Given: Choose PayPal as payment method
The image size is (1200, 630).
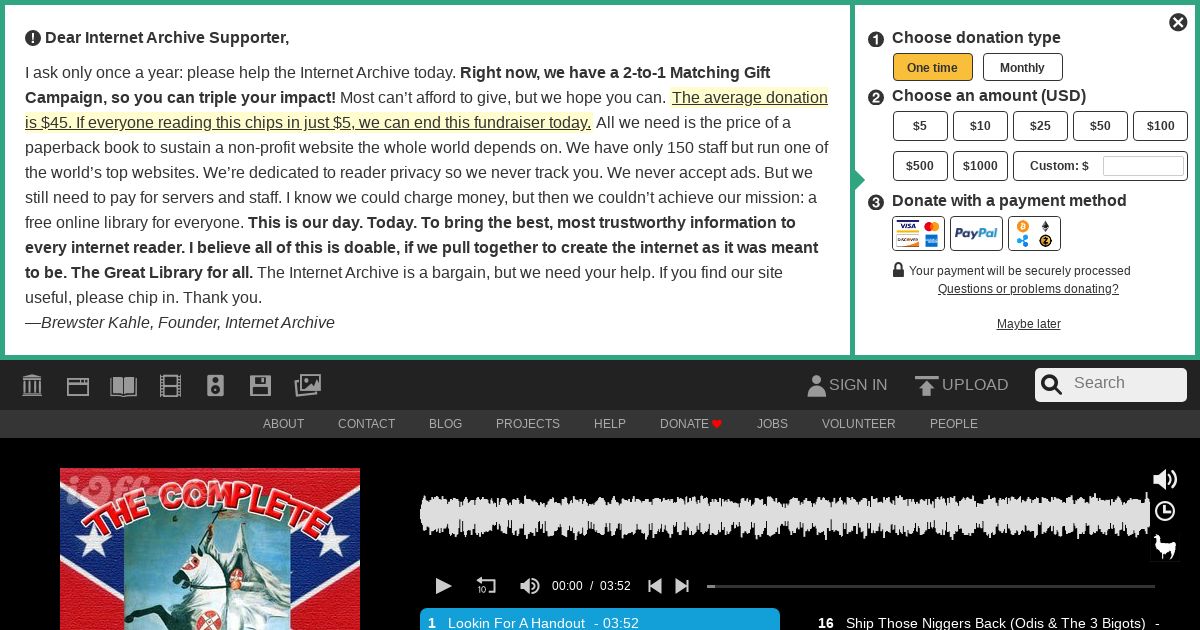Looking at the screenshot, I should [x=976, y=233].
